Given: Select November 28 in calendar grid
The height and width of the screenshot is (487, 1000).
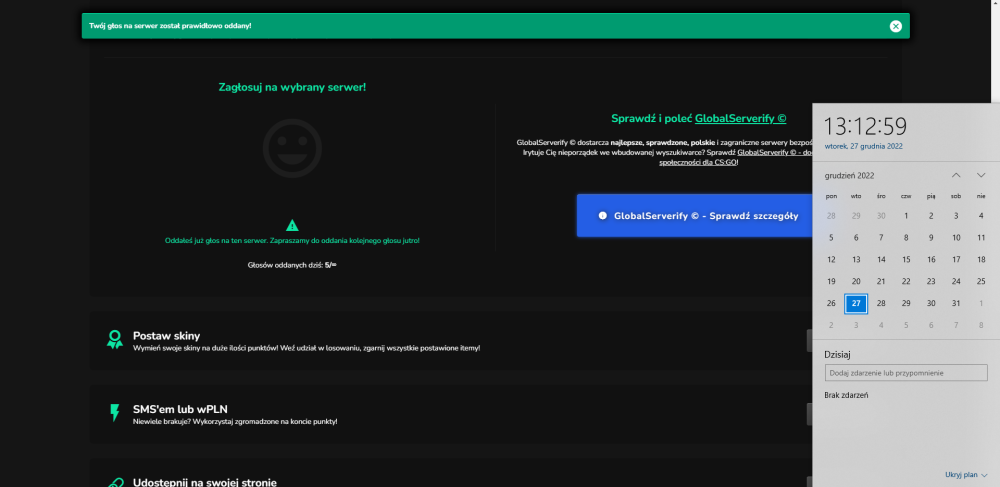Looking at the screenshot, I should tap(831, 216).
